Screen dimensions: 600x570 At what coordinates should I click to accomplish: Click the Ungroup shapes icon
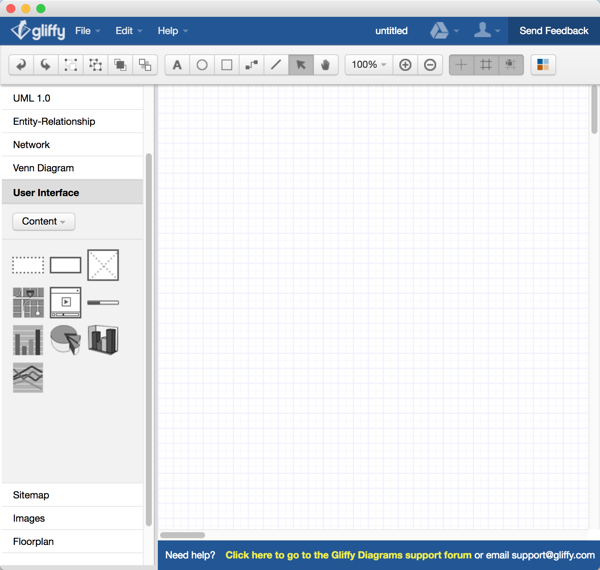(x=95, y=65)
